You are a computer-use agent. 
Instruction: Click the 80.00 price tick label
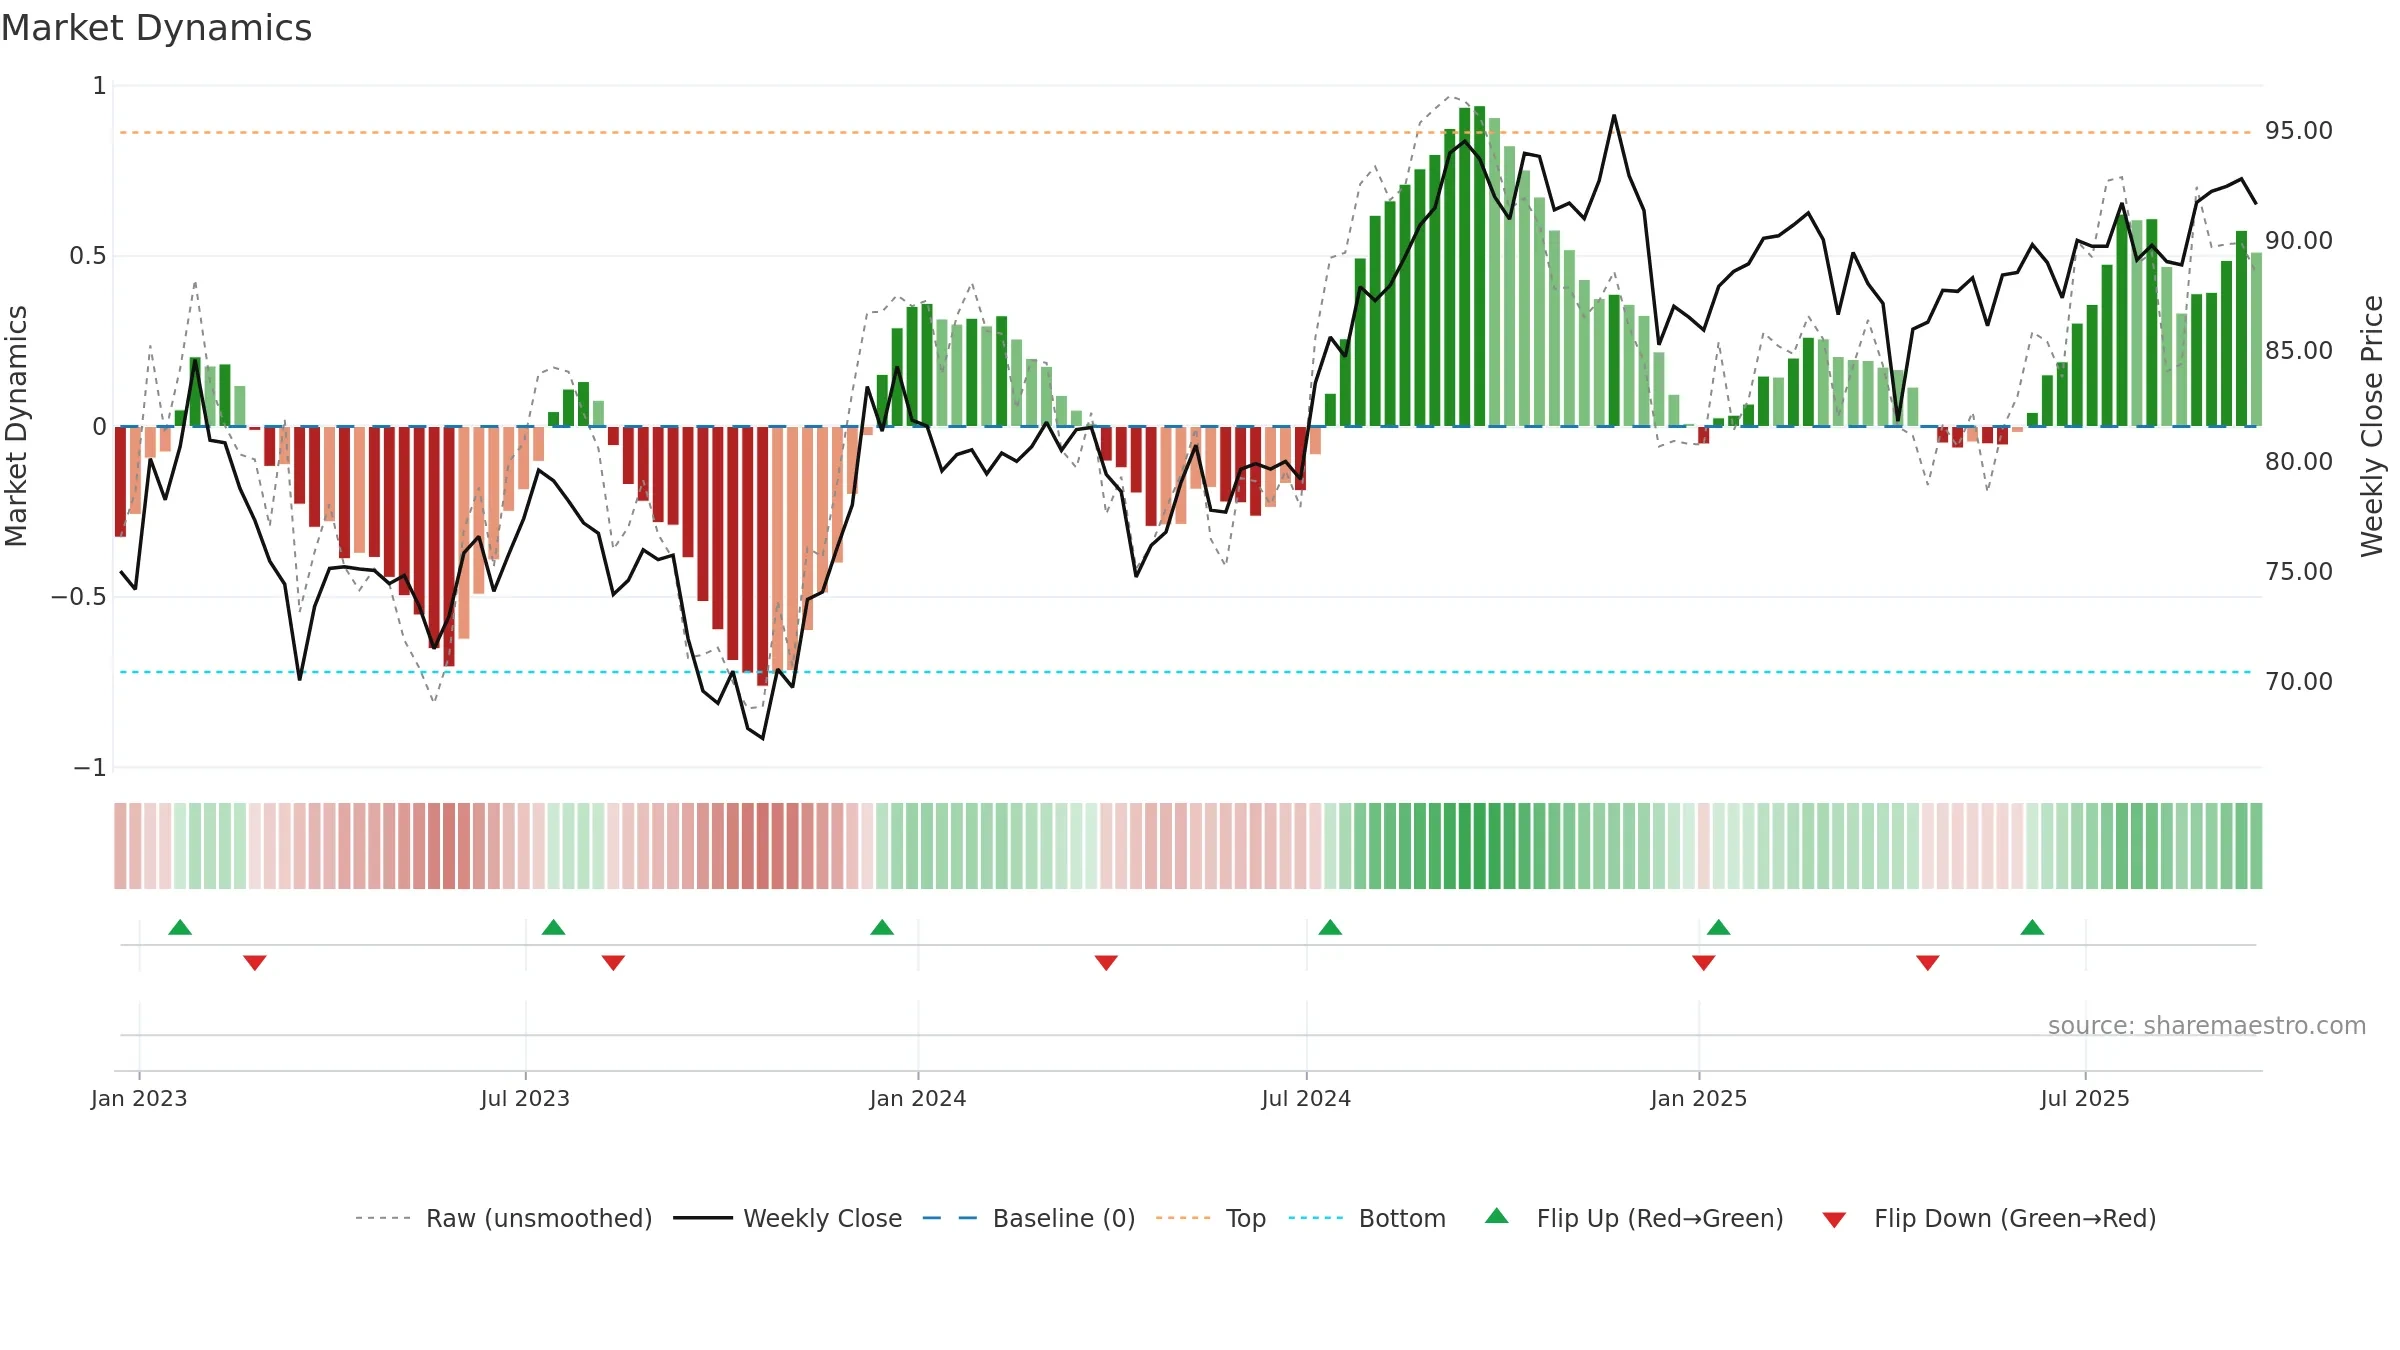[2299, 462]
